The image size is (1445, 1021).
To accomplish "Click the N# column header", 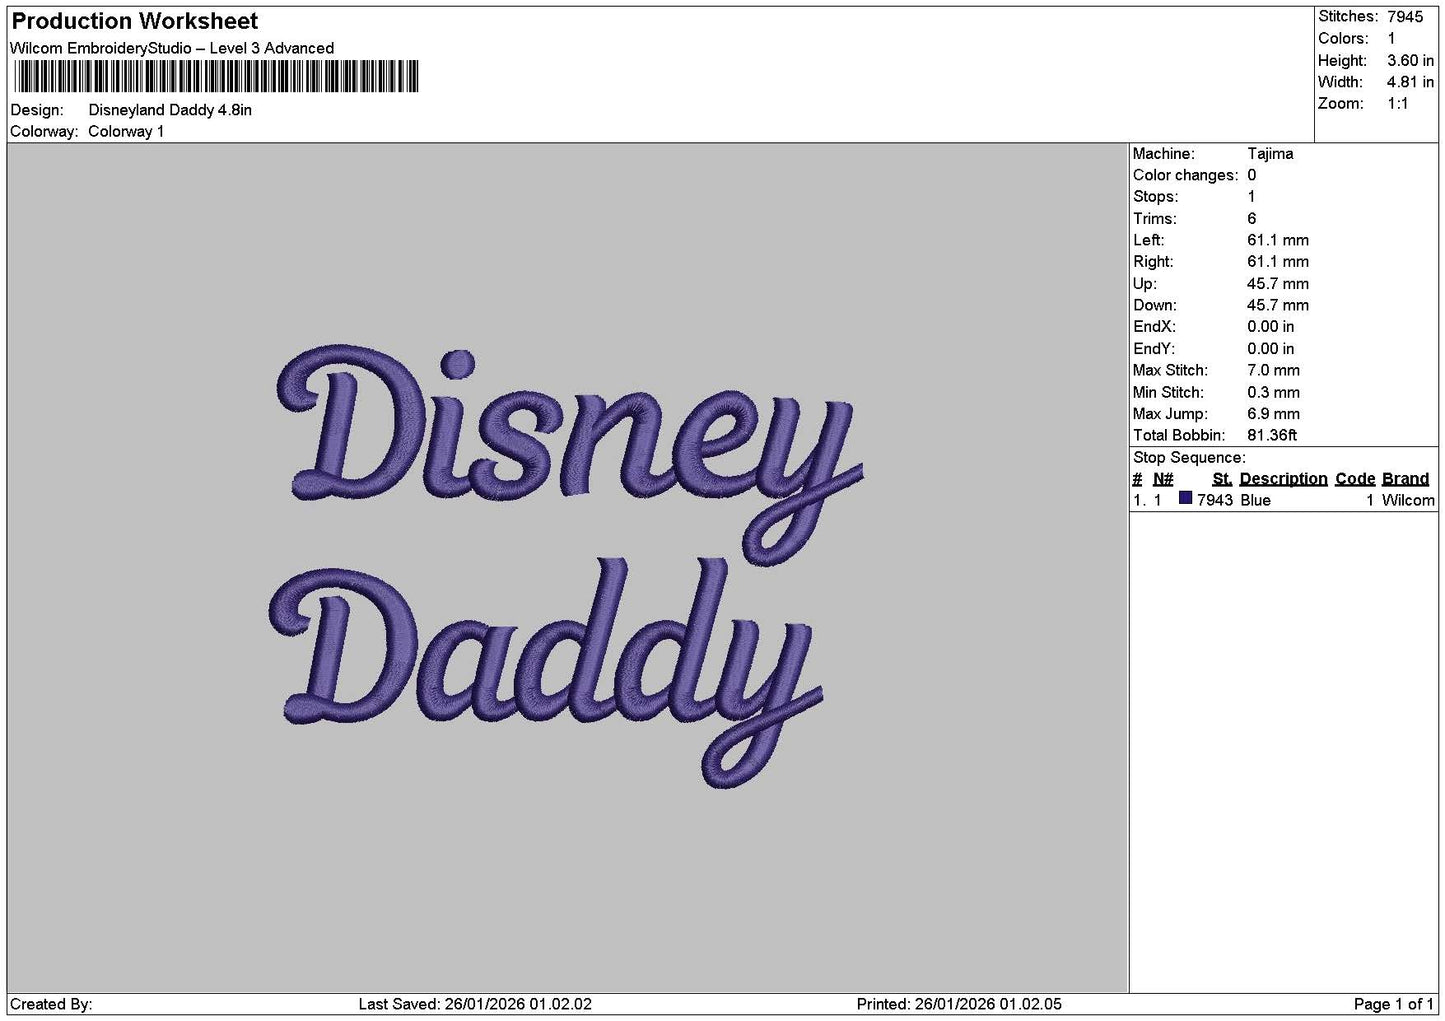I will (1163, 479).
